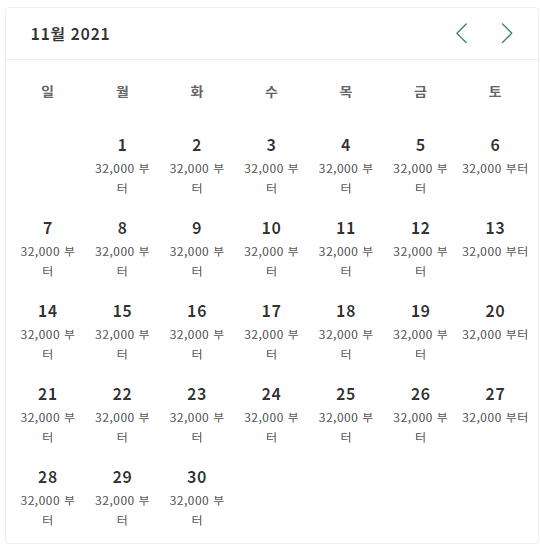Select Sunday November 7
This screenshot has height=550, width=540.
coord(47,249)
